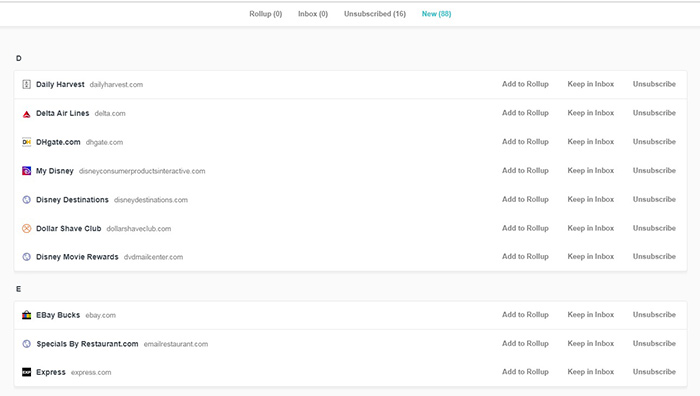Screen dimensions: 700x396
Task: Select the New (88) tab
Action: click(437, 14)
